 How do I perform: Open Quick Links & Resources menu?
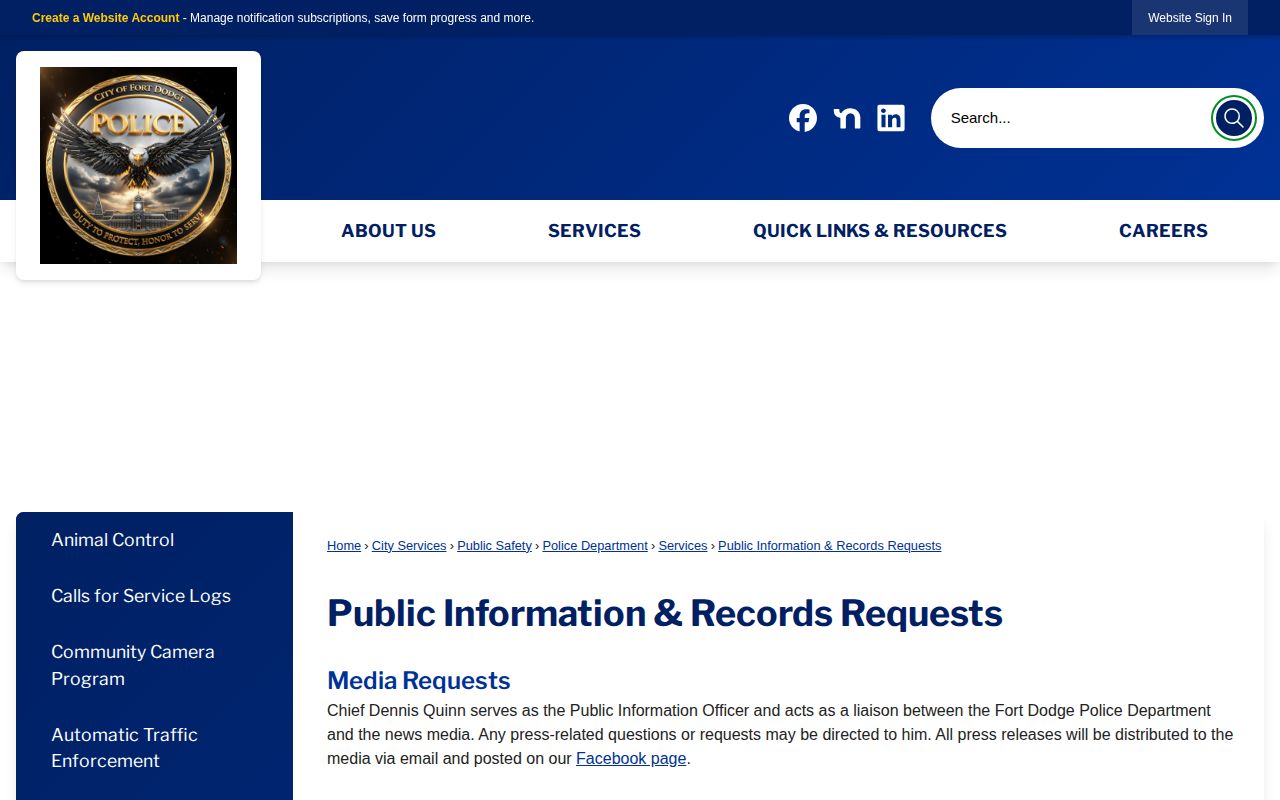tap(880, 231)
